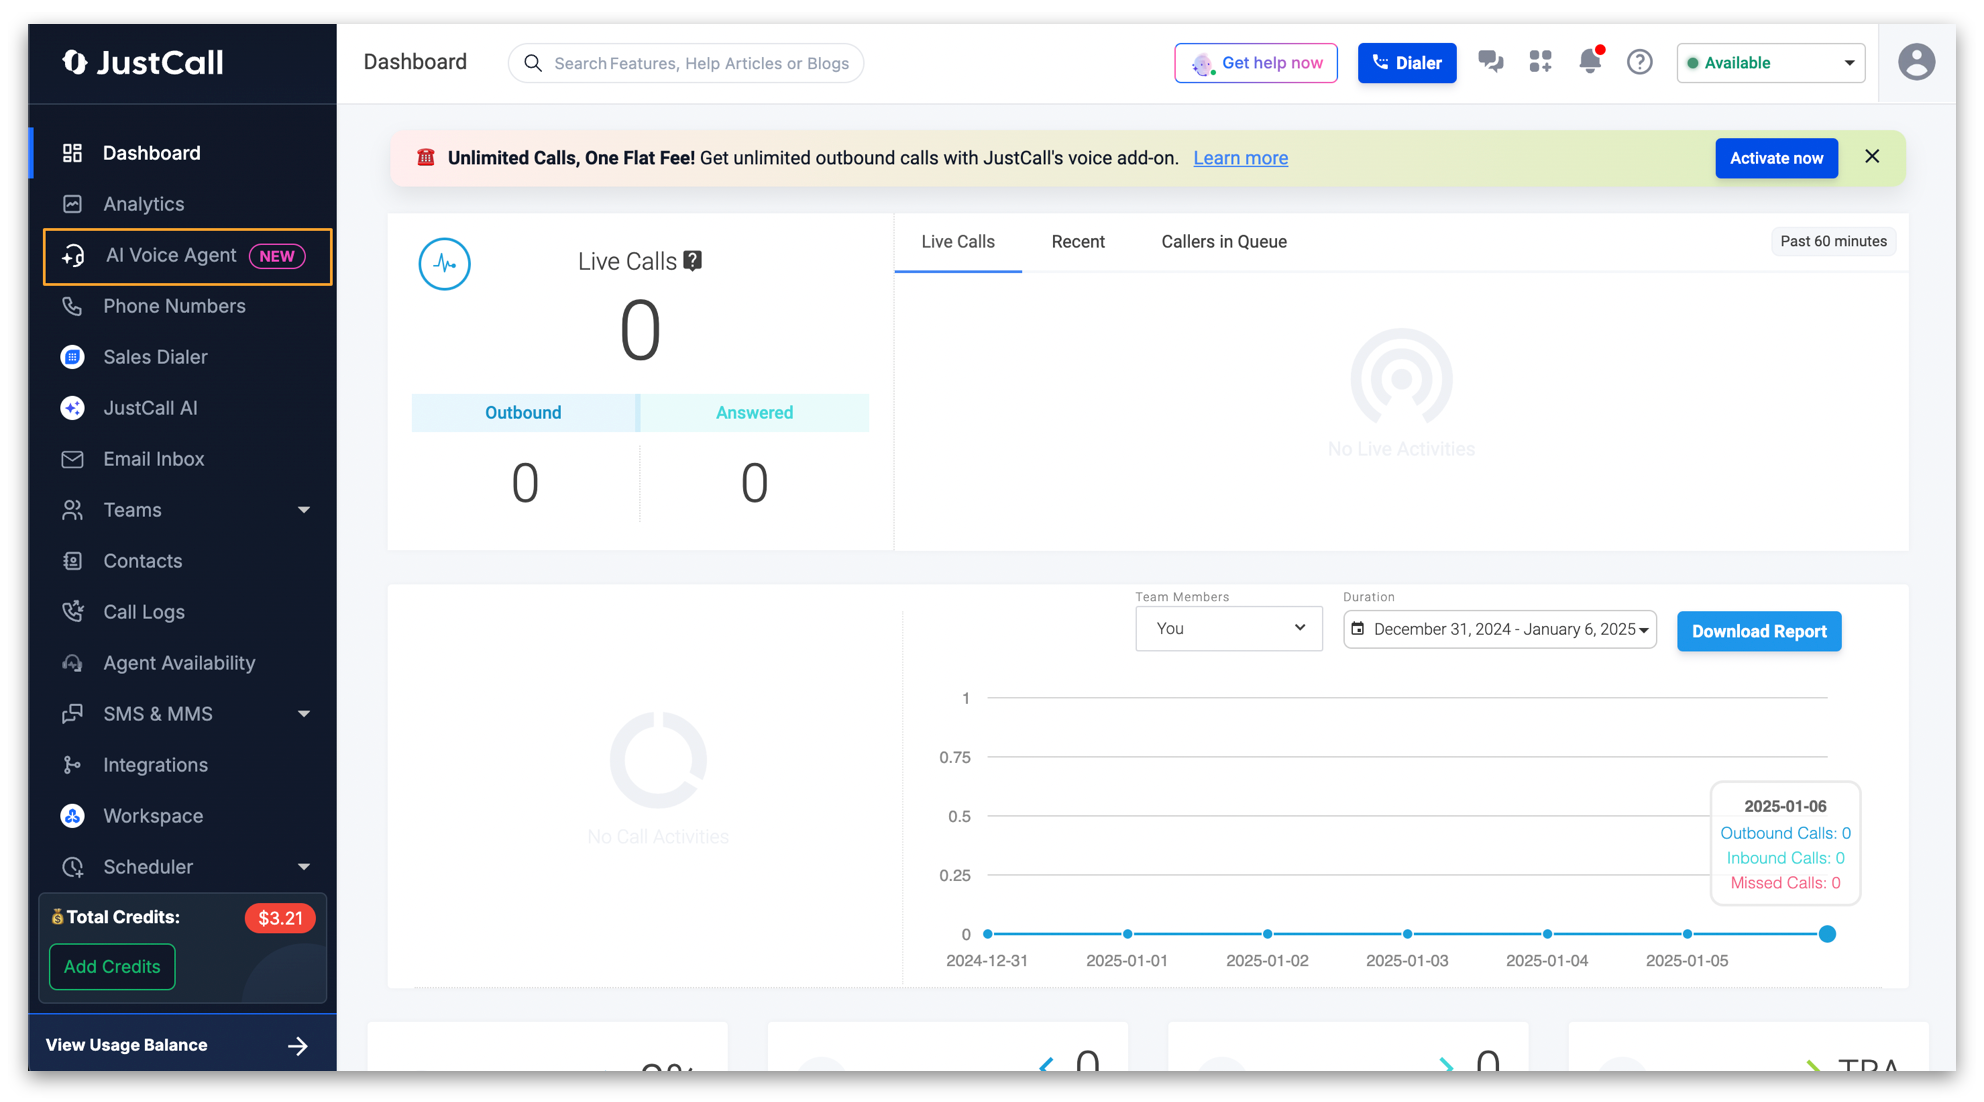The height and width of the screenshot is (1102, 1984).
Task: Select the Answered live calls filter
Action: [x=754, y=413]
